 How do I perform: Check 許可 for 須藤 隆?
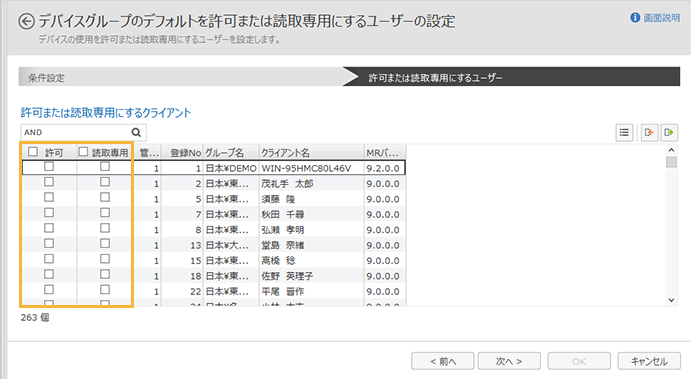(49, 197)
